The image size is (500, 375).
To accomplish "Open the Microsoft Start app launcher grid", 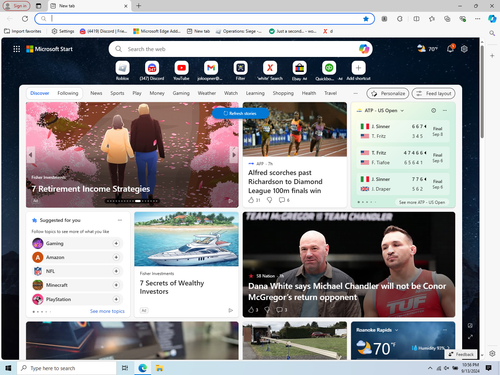I will [16, 49].
